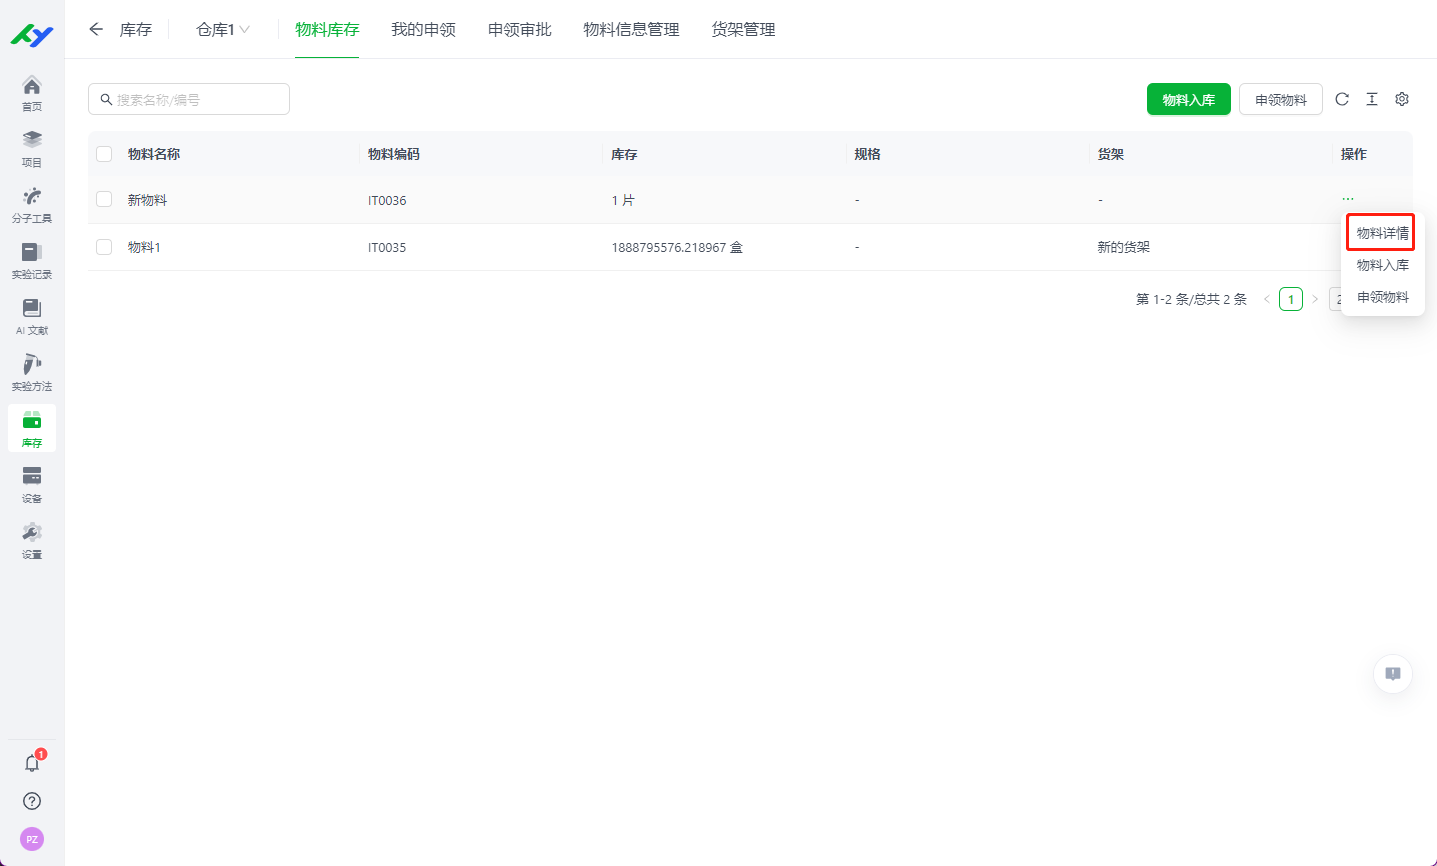Expand the 仓库1 warehouse dropdown
This screenshot has width=1437, height=866.
tap(223, 30)
